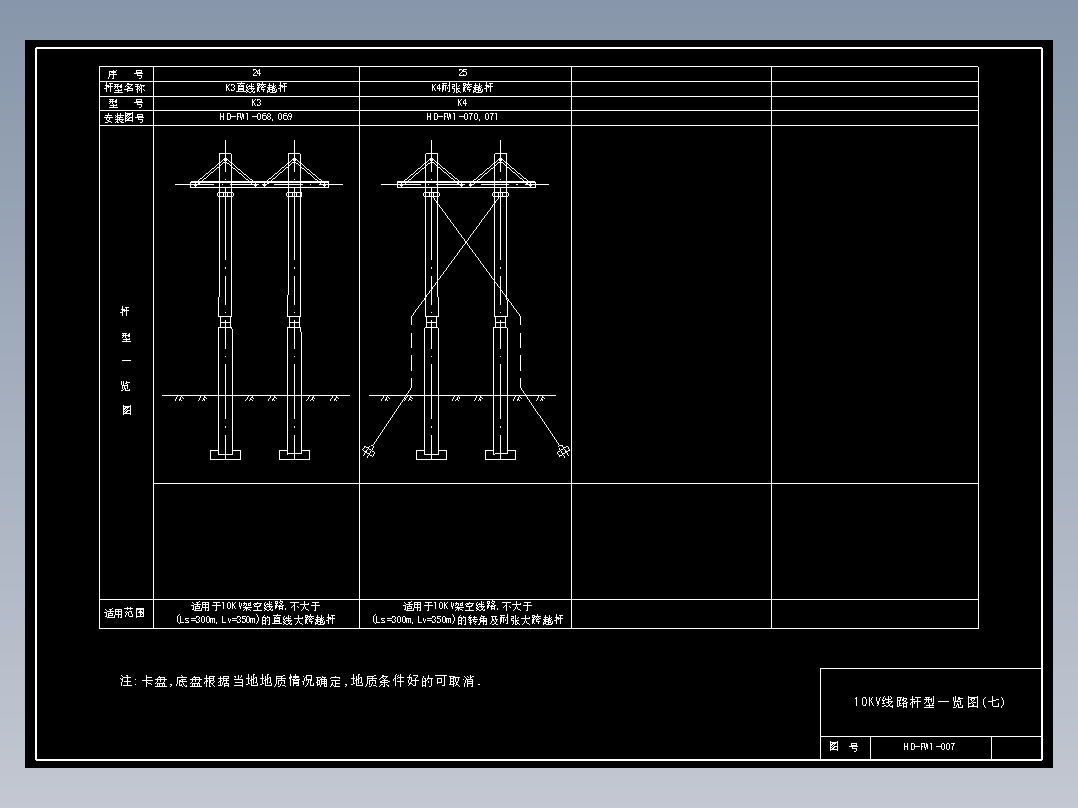Image resolution: width=1078 pixels, height=808 pixels.
Task: Click the '适用范围' row header
Action: point(124,613)
